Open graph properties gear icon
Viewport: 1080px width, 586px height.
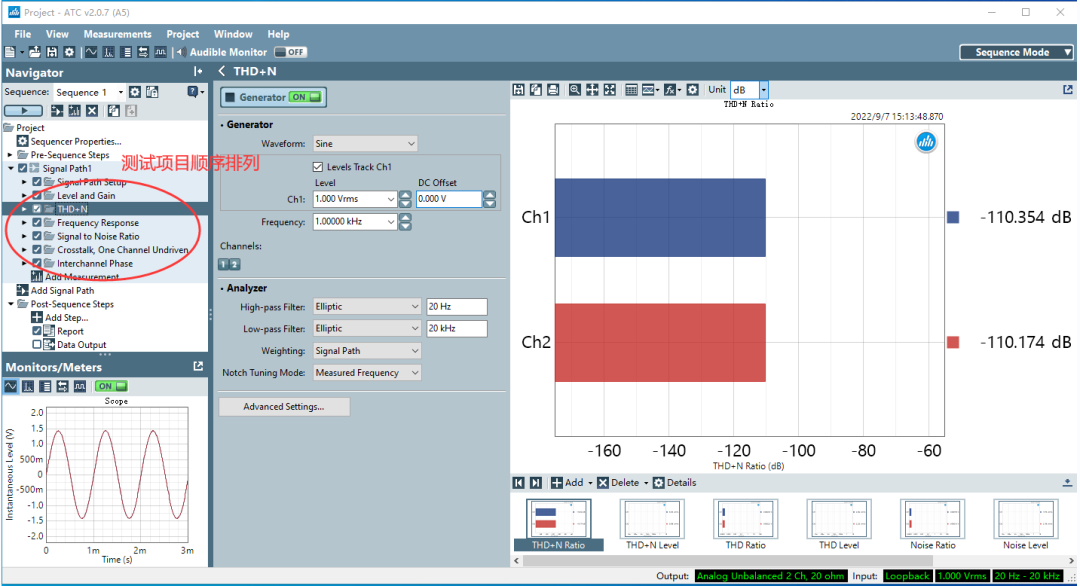pos(693,90)
